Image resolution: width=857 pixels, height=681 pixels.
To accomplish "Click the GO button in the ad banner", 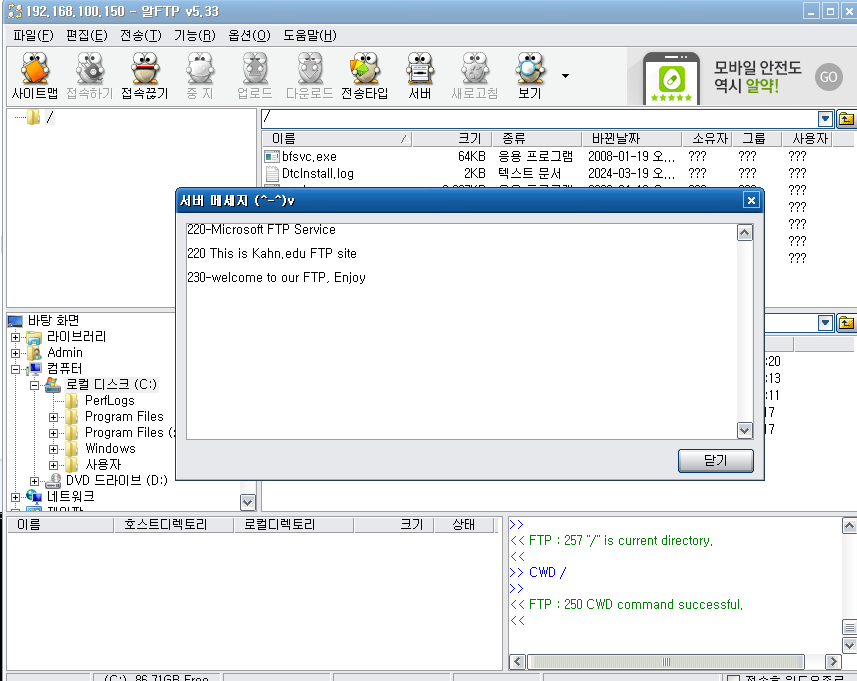I will (x=828, y=77).
